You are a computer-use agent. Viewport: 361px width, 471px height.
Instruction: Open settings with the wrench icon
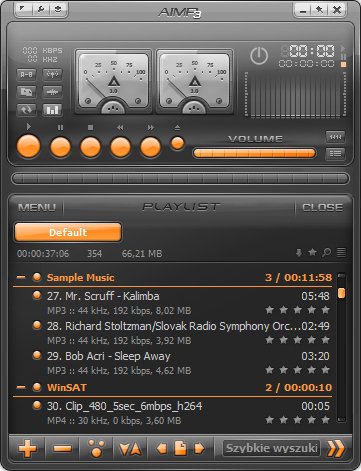(x=41, y=9)
